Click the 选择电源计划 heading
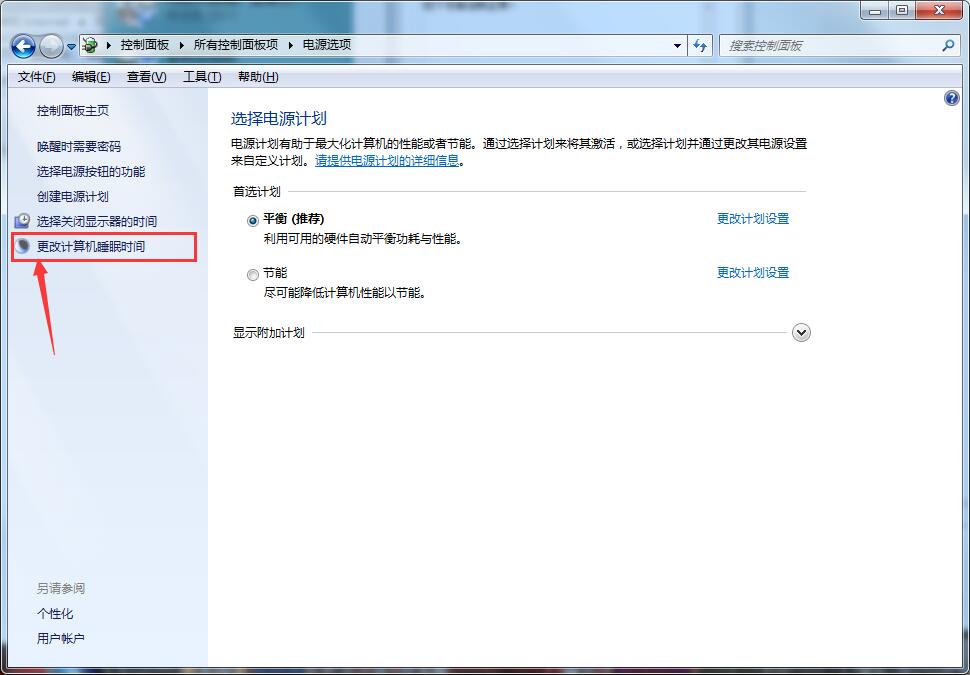970x675 pixels. coord(279,119)
